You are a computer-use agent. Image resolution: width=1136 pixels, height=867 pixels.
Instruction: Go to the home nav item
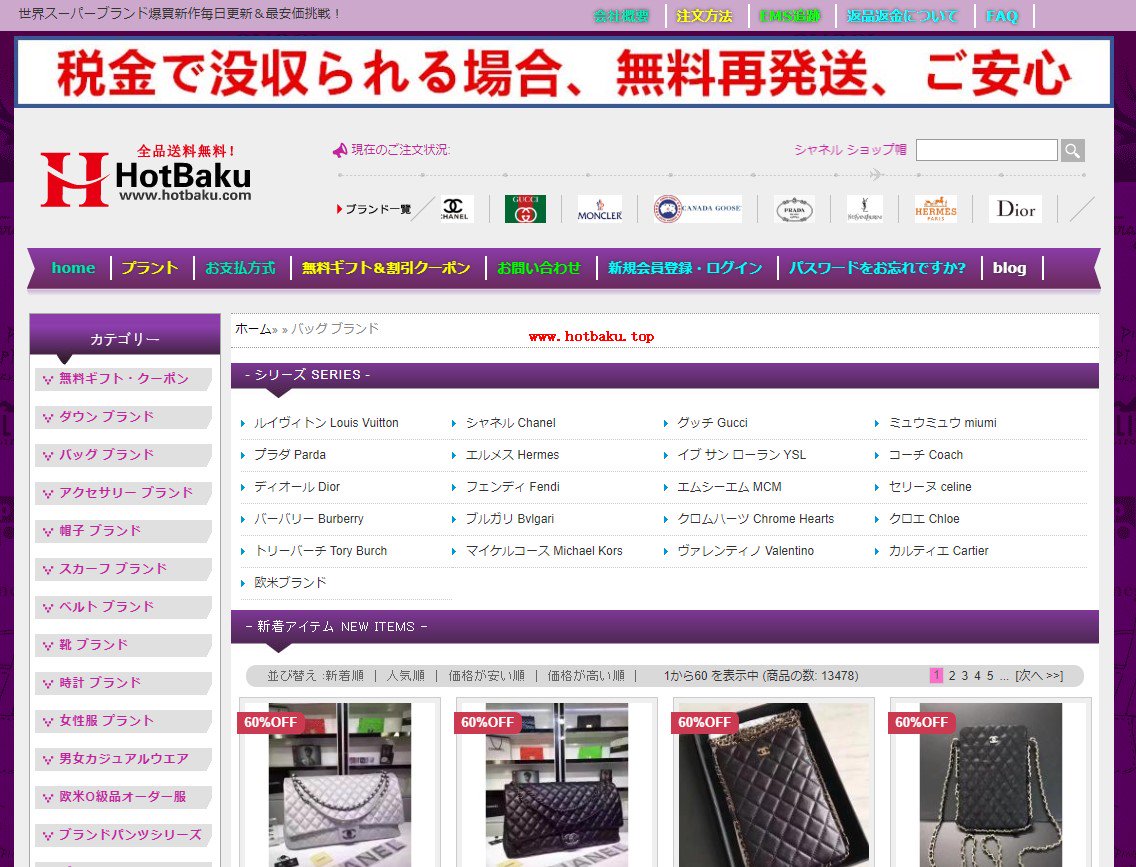pos(73,267)
